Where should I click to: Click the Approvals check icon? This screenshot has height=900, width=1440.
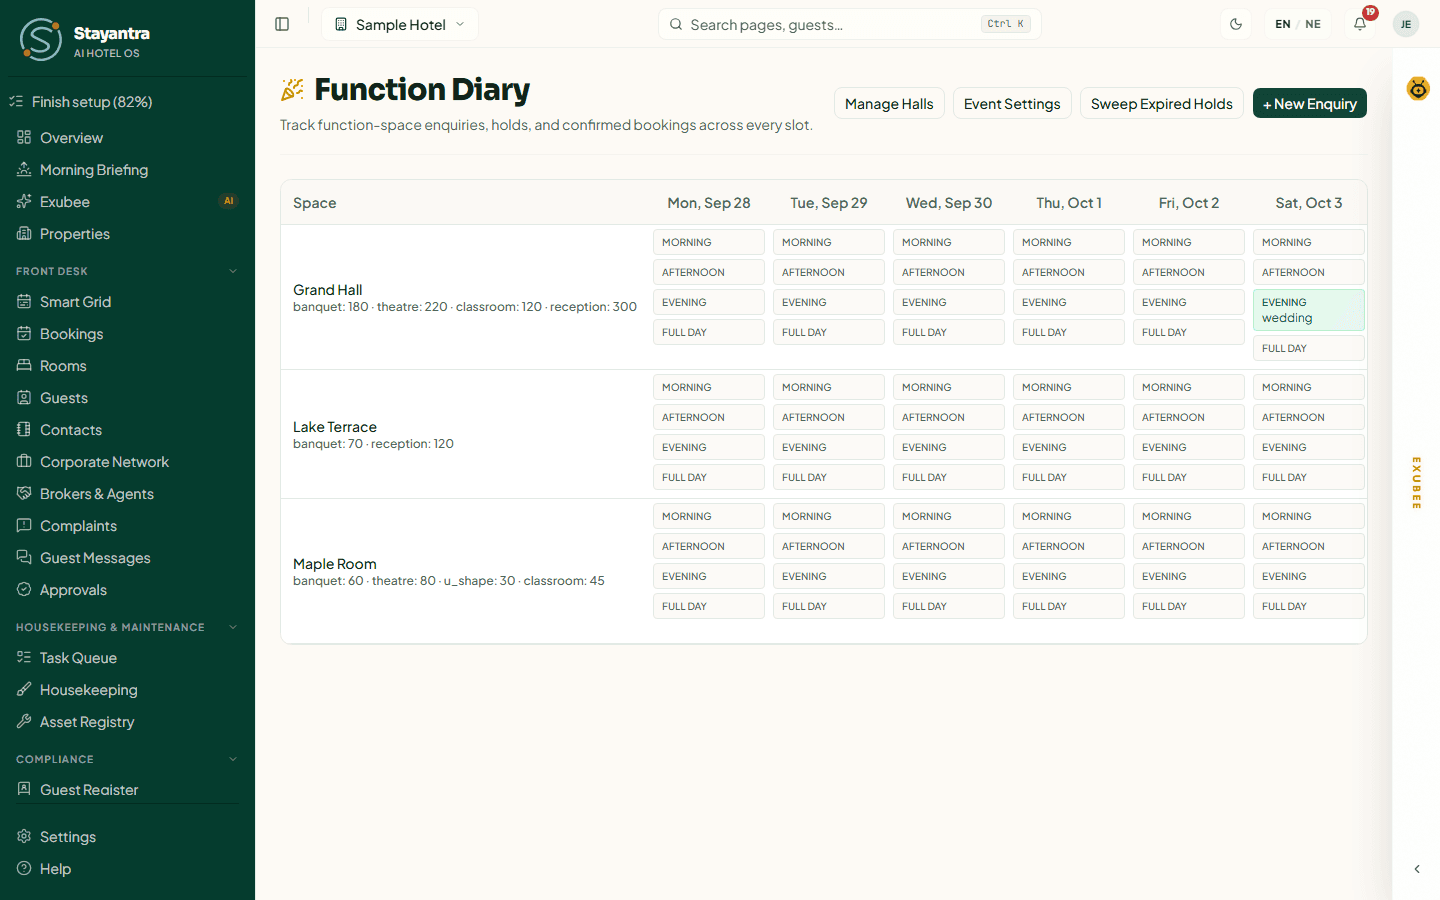(24, 590)
